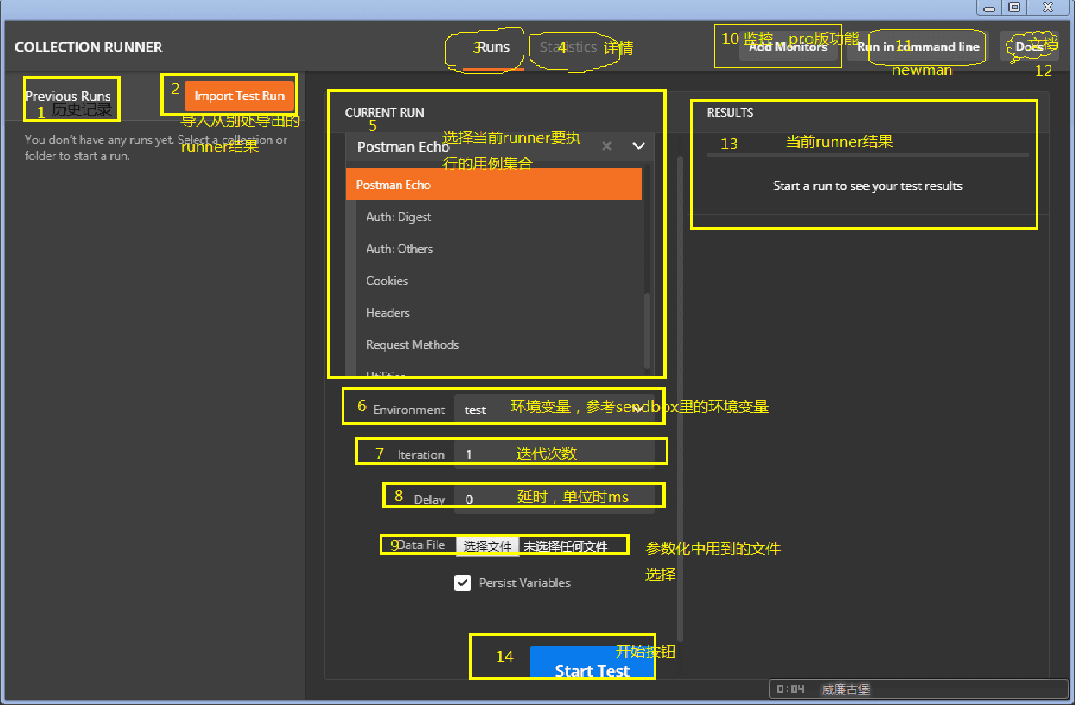The height and width of the screenshot is (705, 1075).
Task: Clear the Postman Echo selection with X
Action: (x=607, y=146)
